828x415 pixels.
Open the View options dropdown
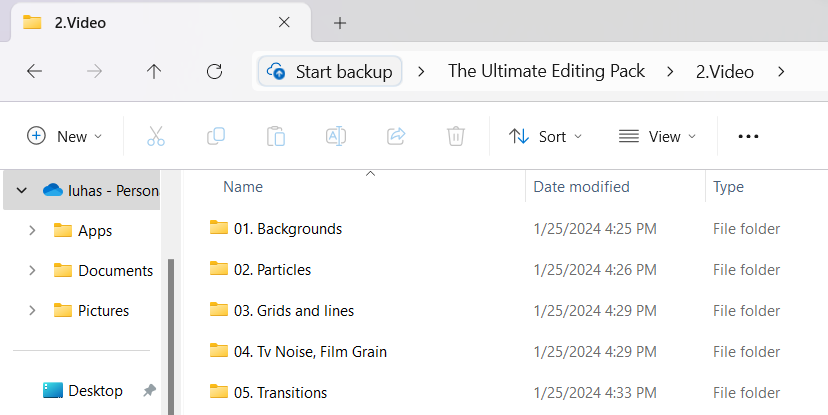pyautogui.click(x=657, y=136)
